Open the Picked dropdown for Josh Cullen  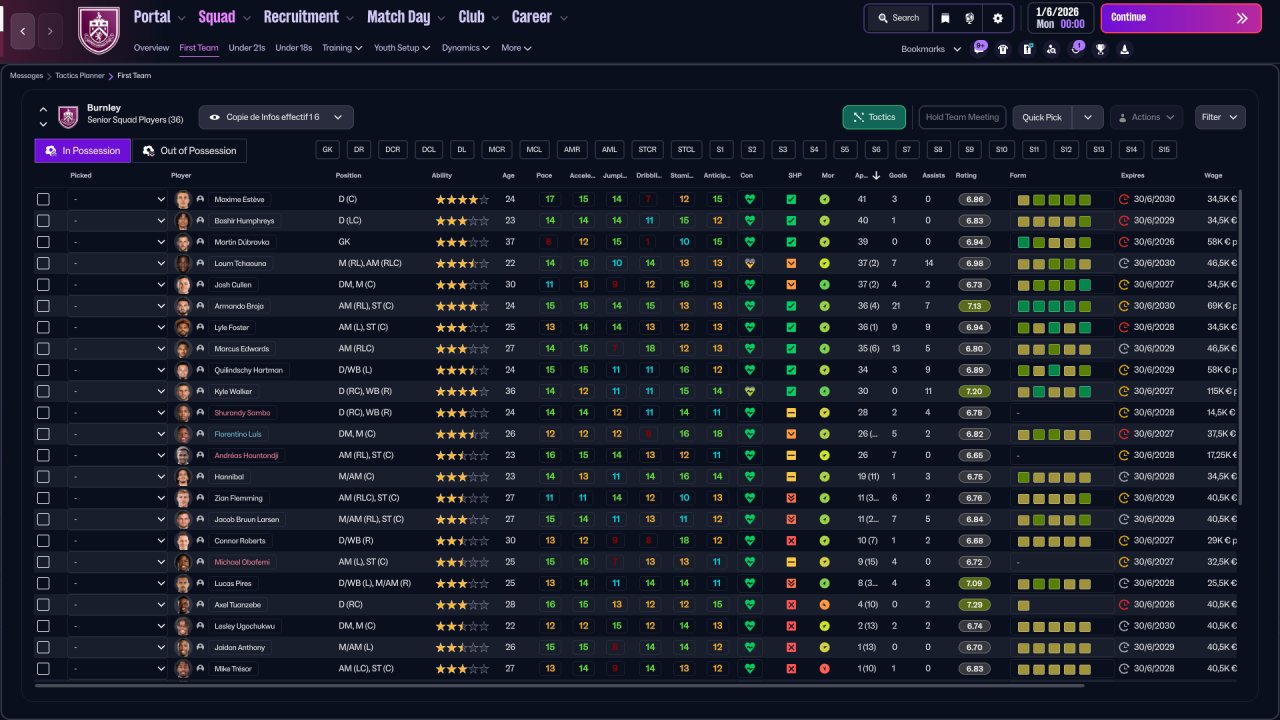[118, 285]
